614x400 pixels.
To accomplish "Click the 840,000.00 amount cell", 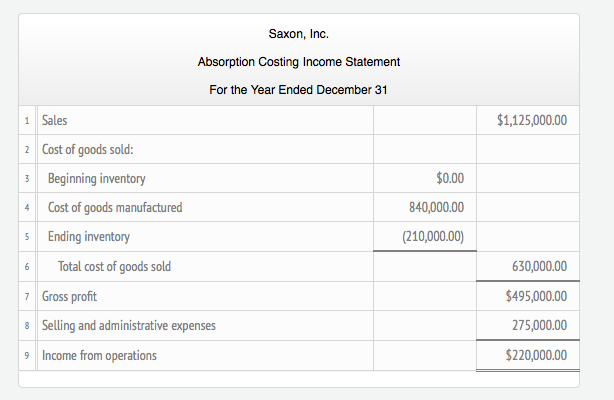I will pyautogui.click(x=440, y=208).
